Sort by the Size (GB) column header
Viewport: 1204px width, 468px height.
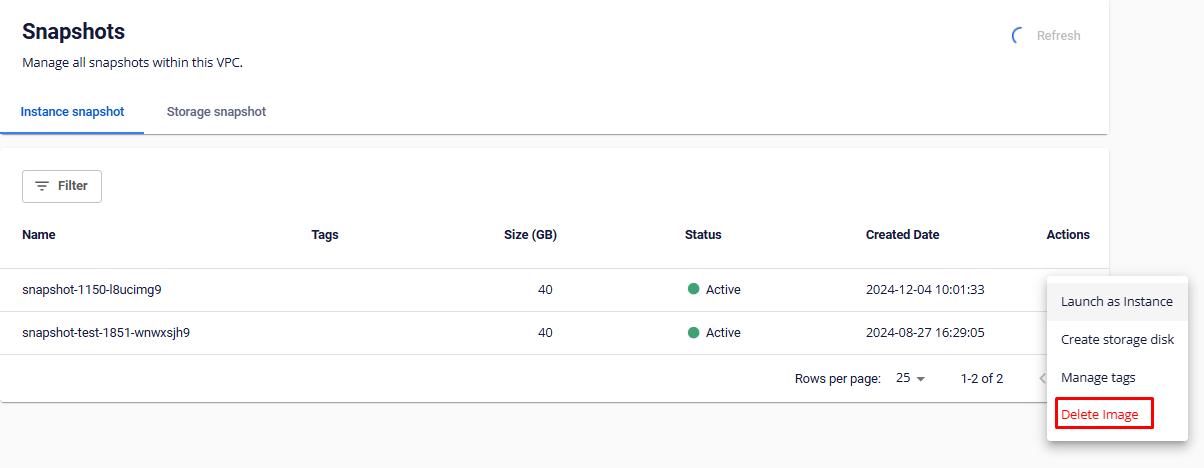tap(530, 235)
